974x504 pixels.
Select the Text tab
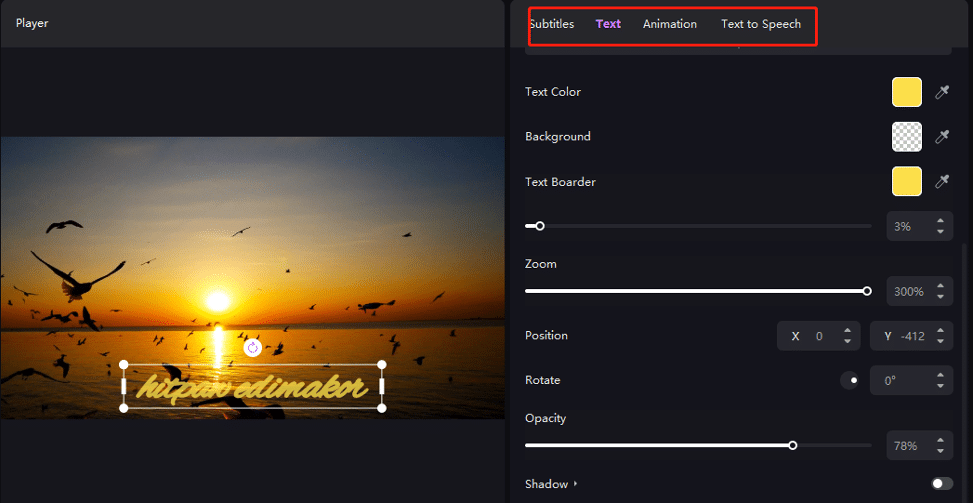click(608, 24)
